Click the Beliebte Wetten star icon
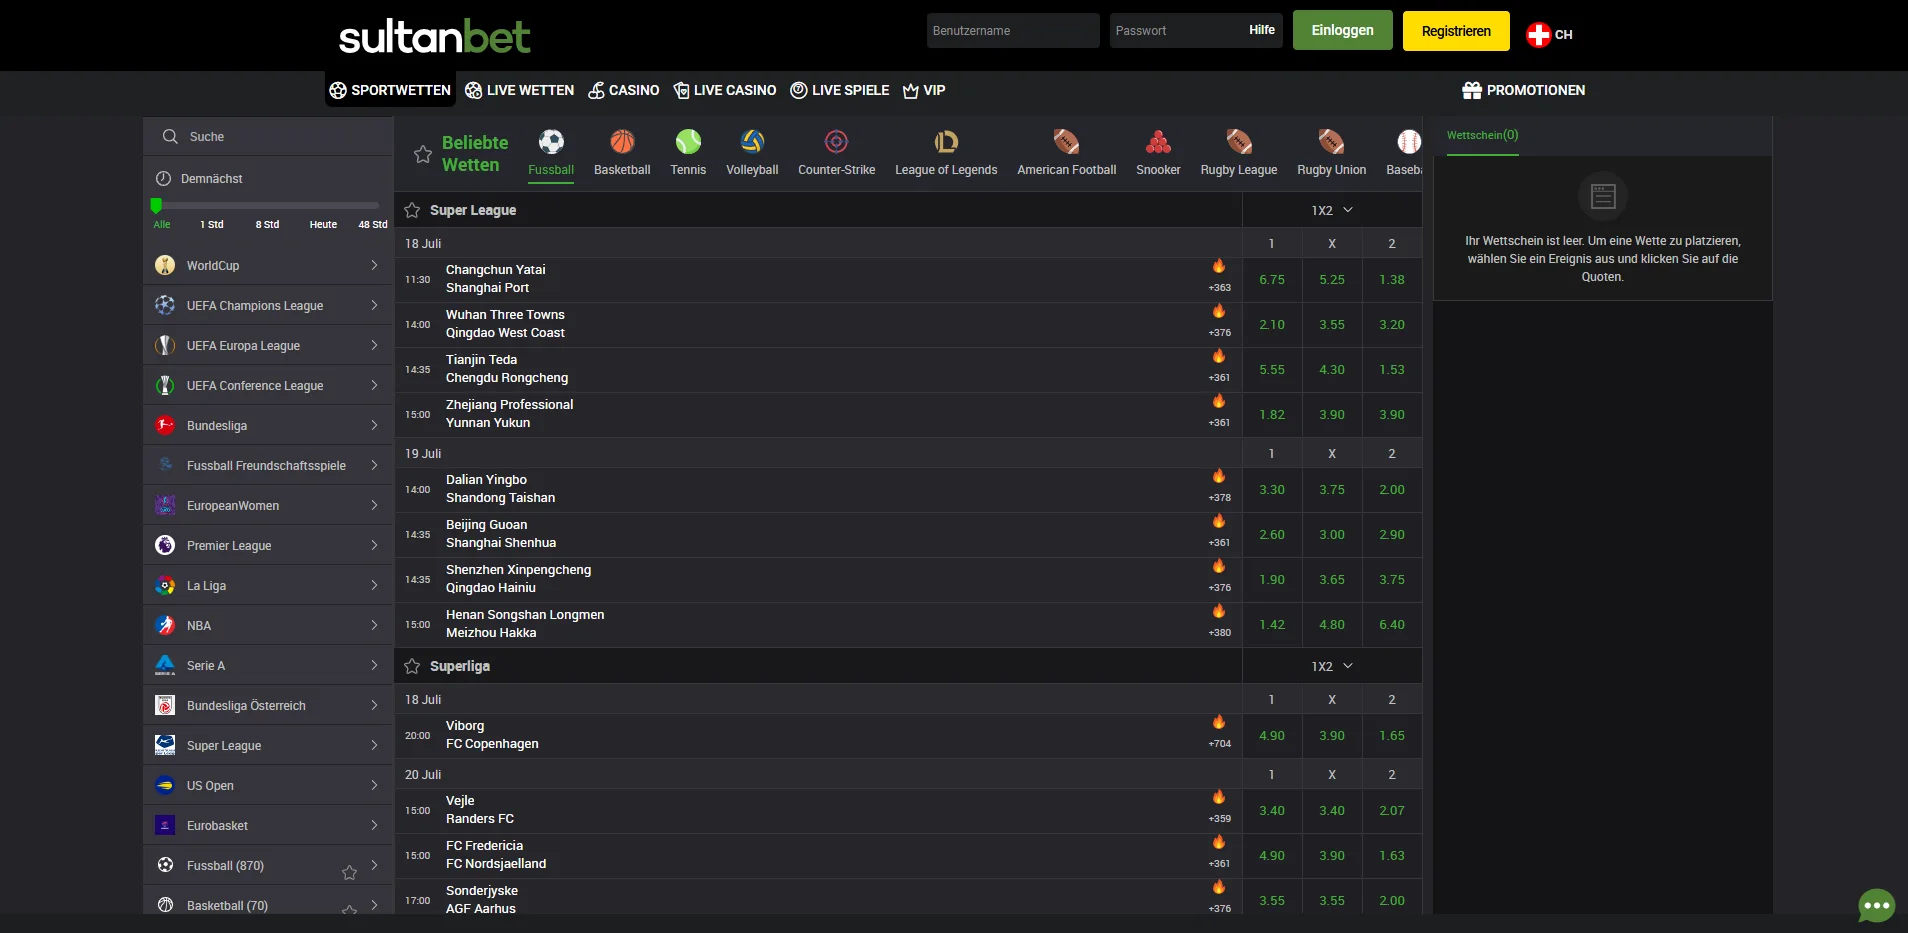Image resolution: width=1908 pixels, height=933 pixels. (x=423, y=154)
